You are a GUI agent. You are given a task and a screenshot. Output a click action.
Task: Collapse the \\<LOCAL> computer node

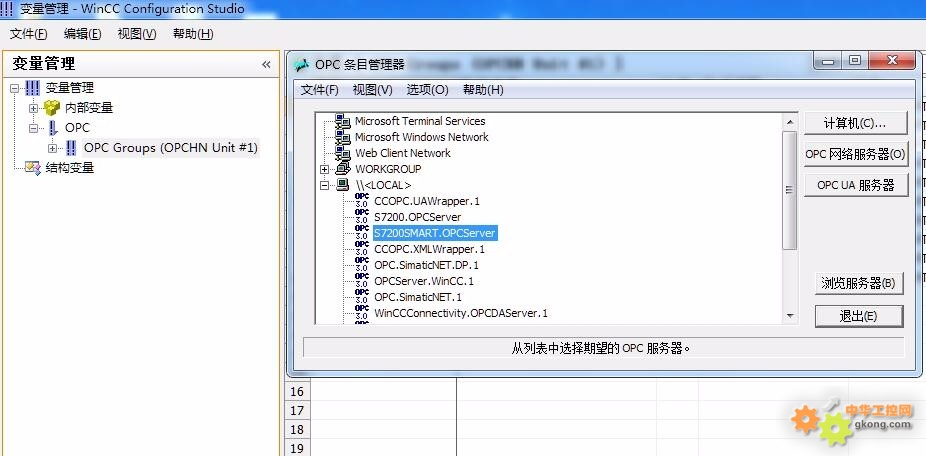coord(324,185)
